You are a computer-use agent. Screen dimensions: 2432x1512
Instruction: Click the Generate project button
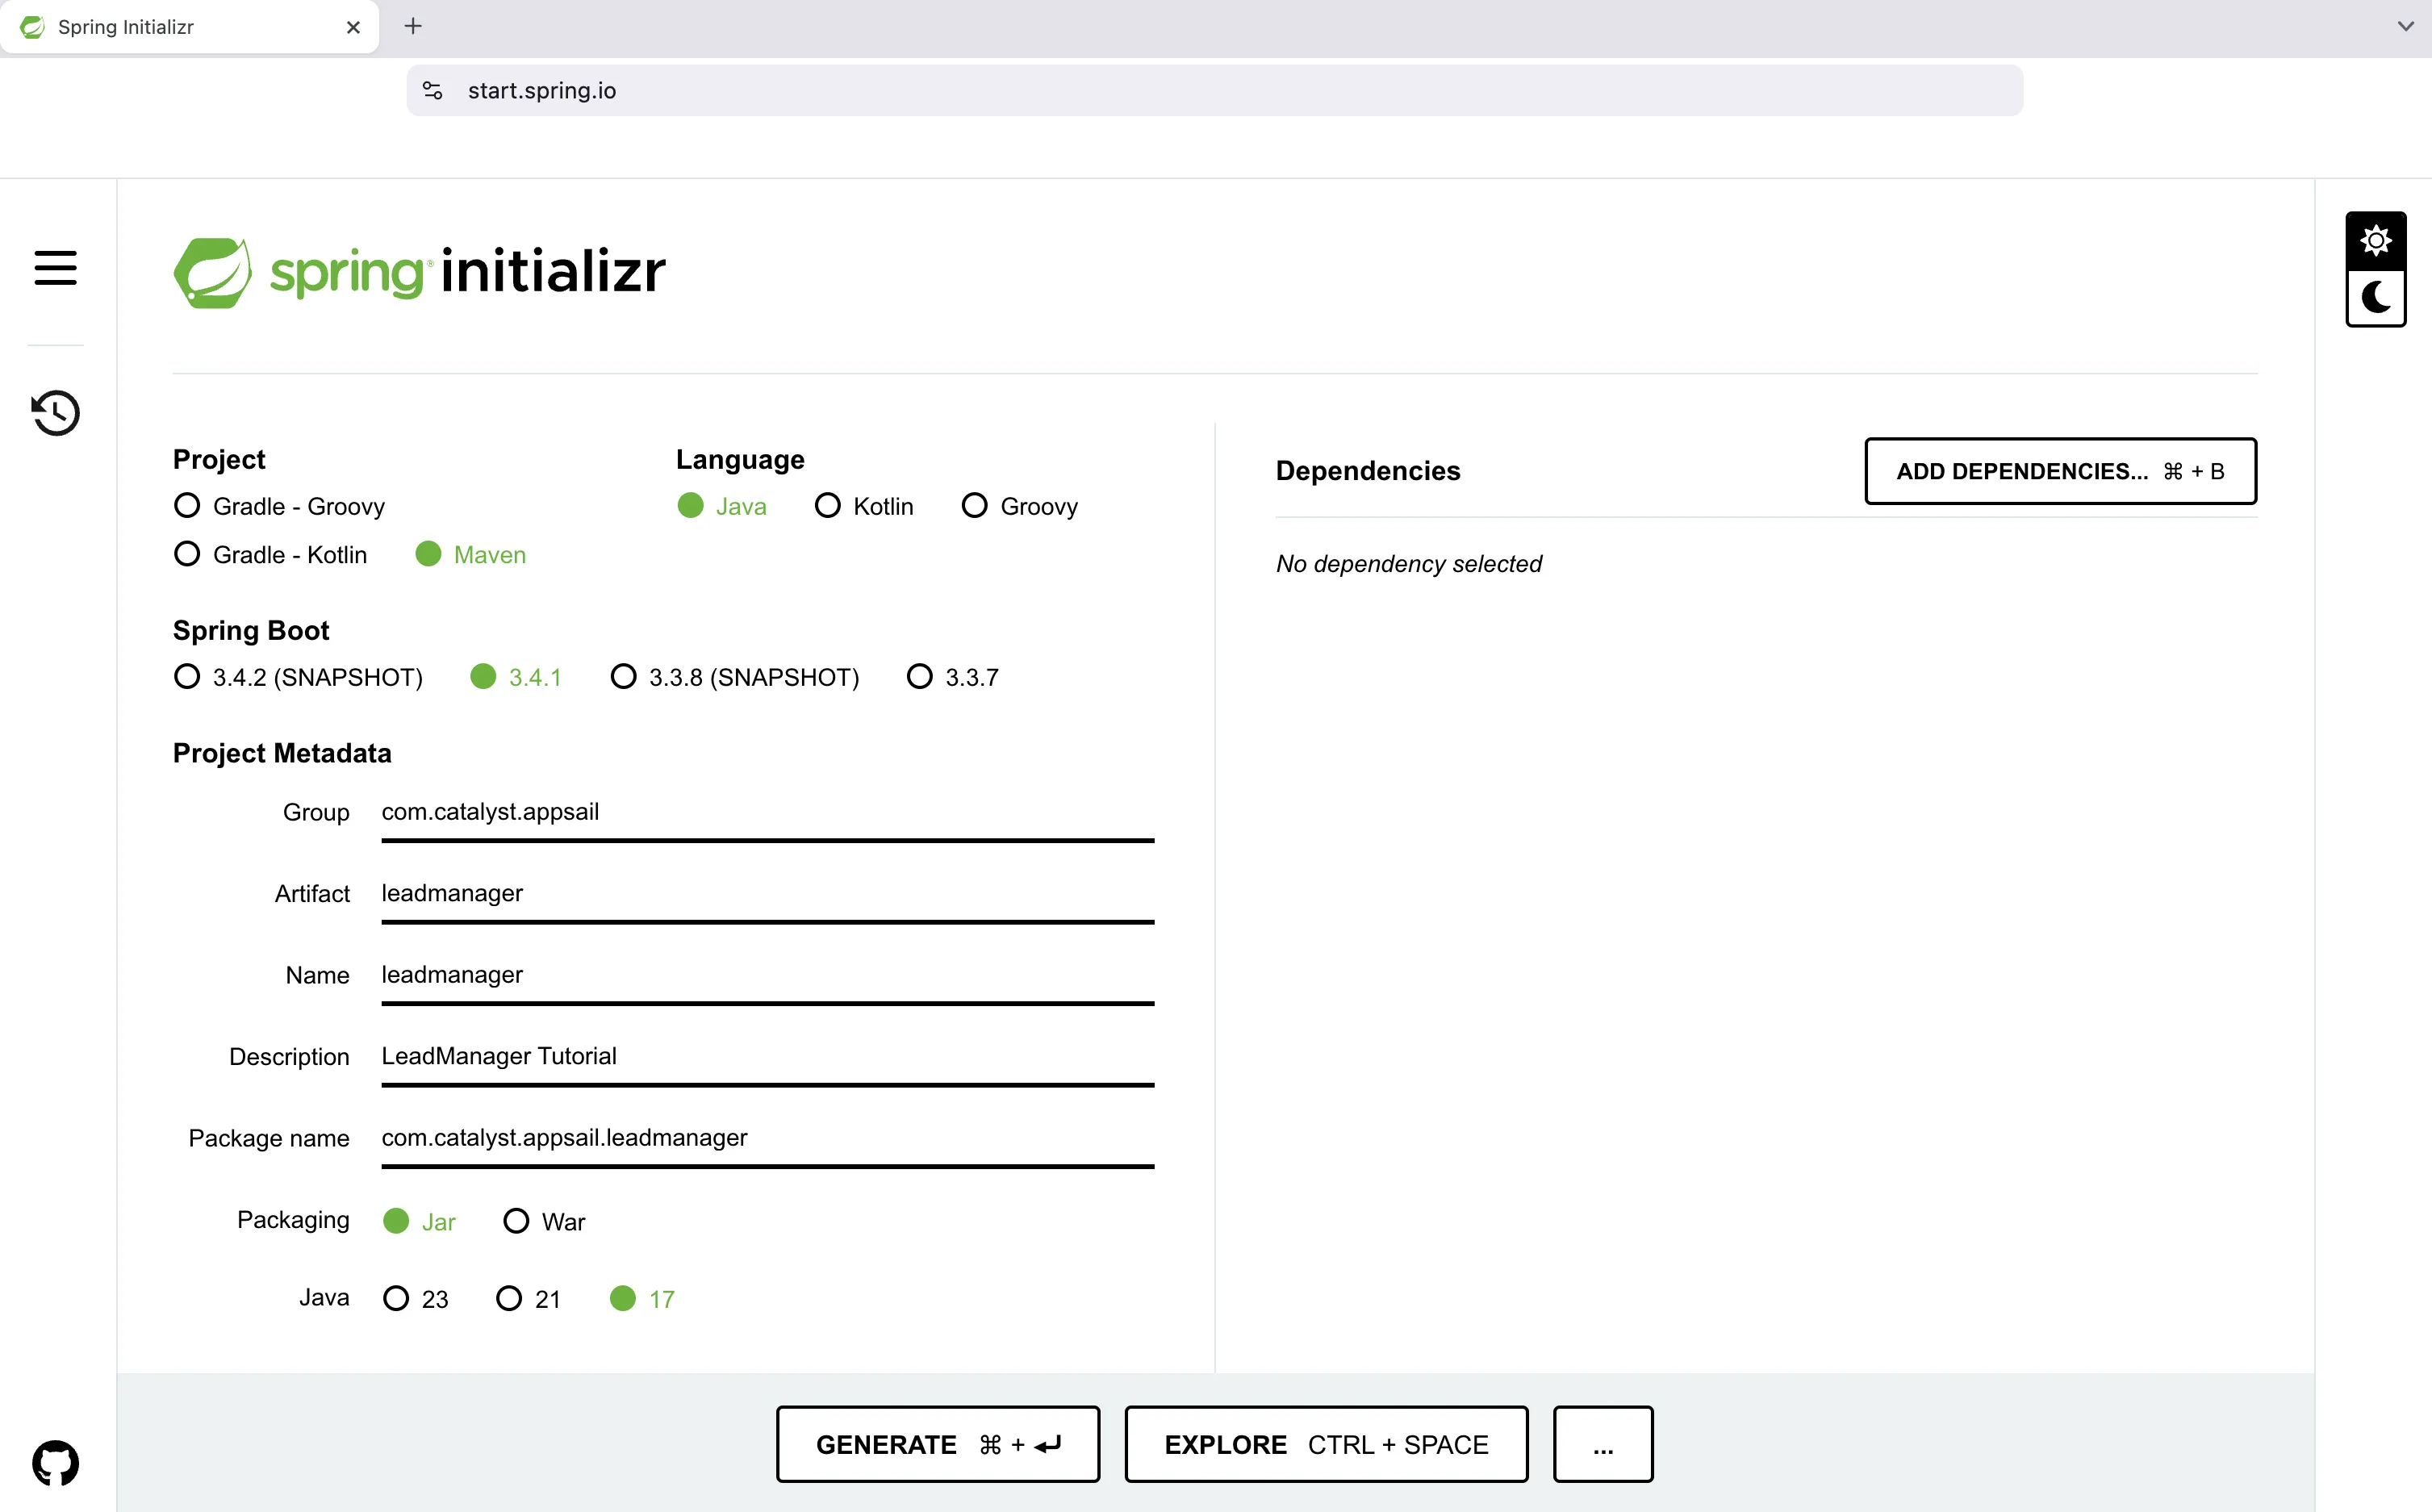click(x=937, y=1444)
